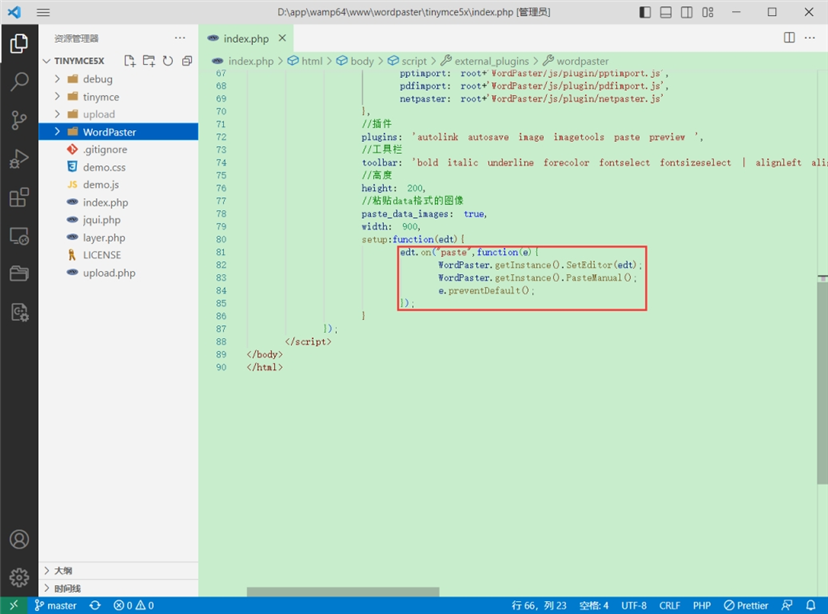
Task: Open problems via errors and warnings count
Action: click(x=134, y=605)
